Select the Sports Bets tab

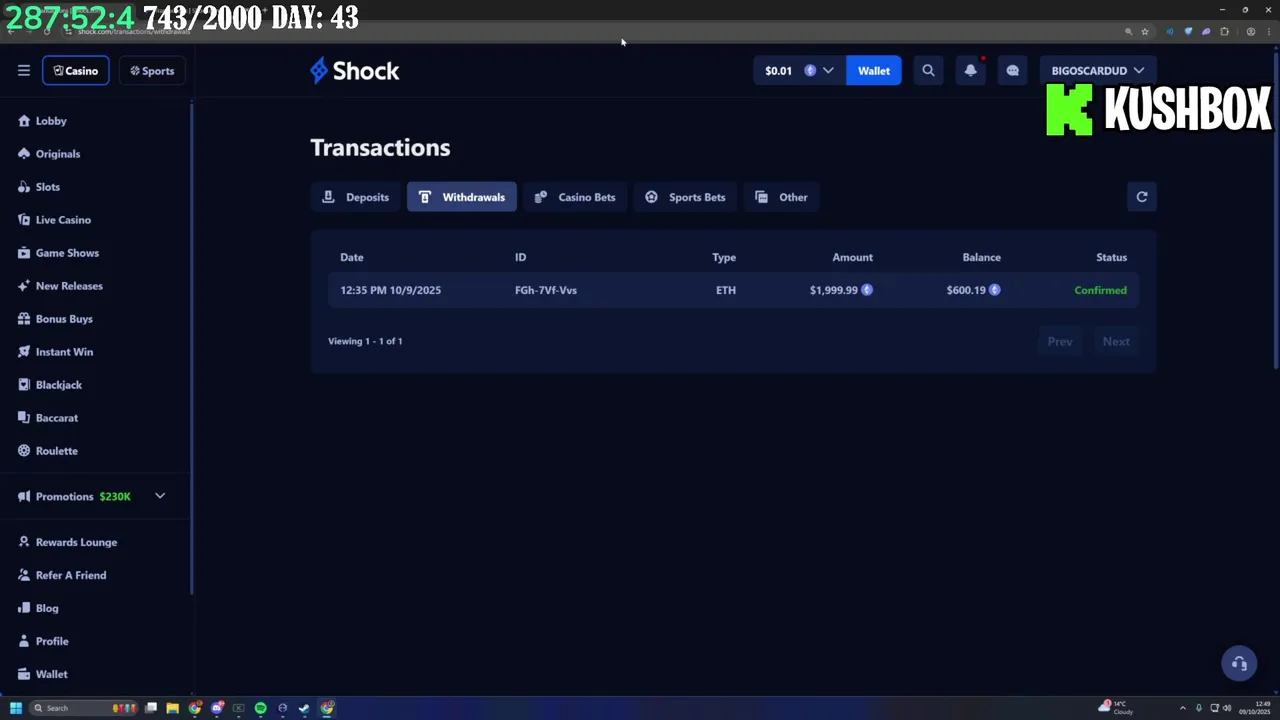pyautogui.click(x=685, y=197)
